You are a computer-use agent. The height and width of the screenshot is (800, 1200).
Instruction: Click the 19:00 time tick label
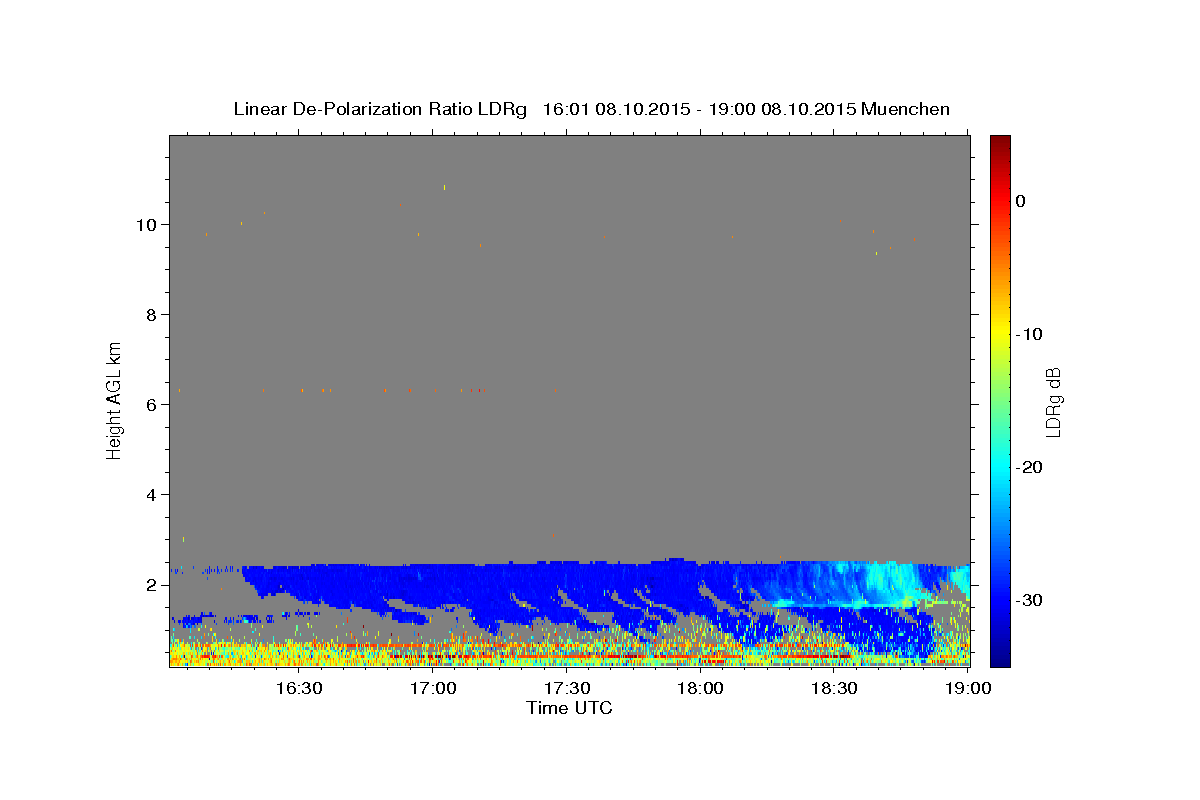[968, 688]
